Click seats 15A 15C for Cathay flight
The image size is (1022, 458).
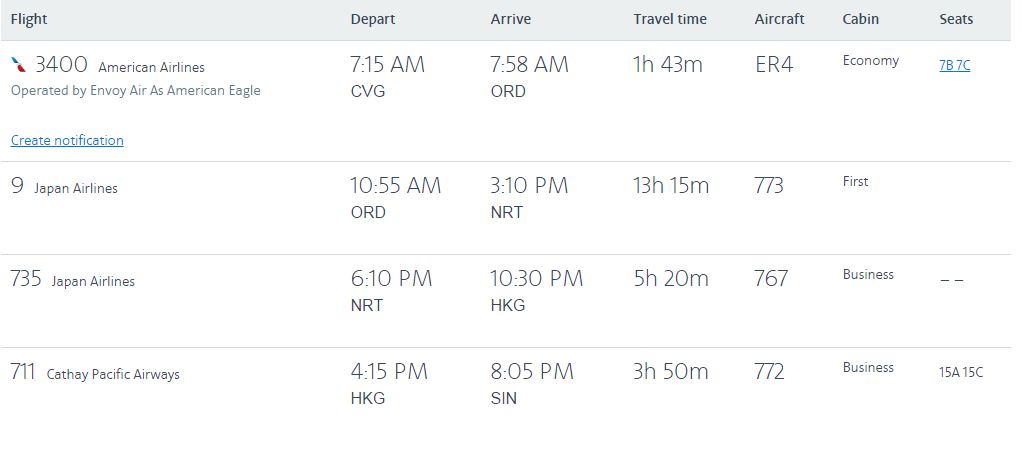pyautogui.click(x=961, y=372)
